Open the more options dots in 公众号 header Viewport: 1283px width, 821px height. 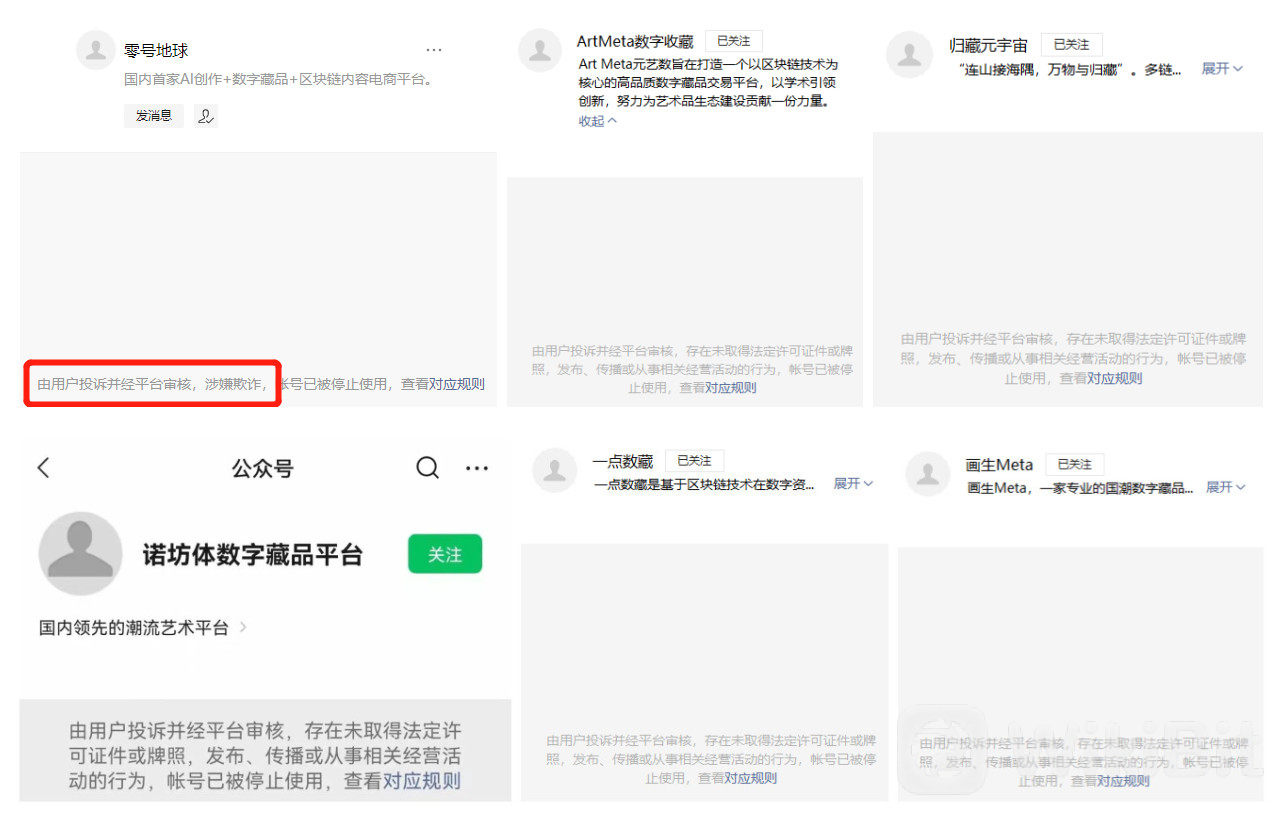477,468
